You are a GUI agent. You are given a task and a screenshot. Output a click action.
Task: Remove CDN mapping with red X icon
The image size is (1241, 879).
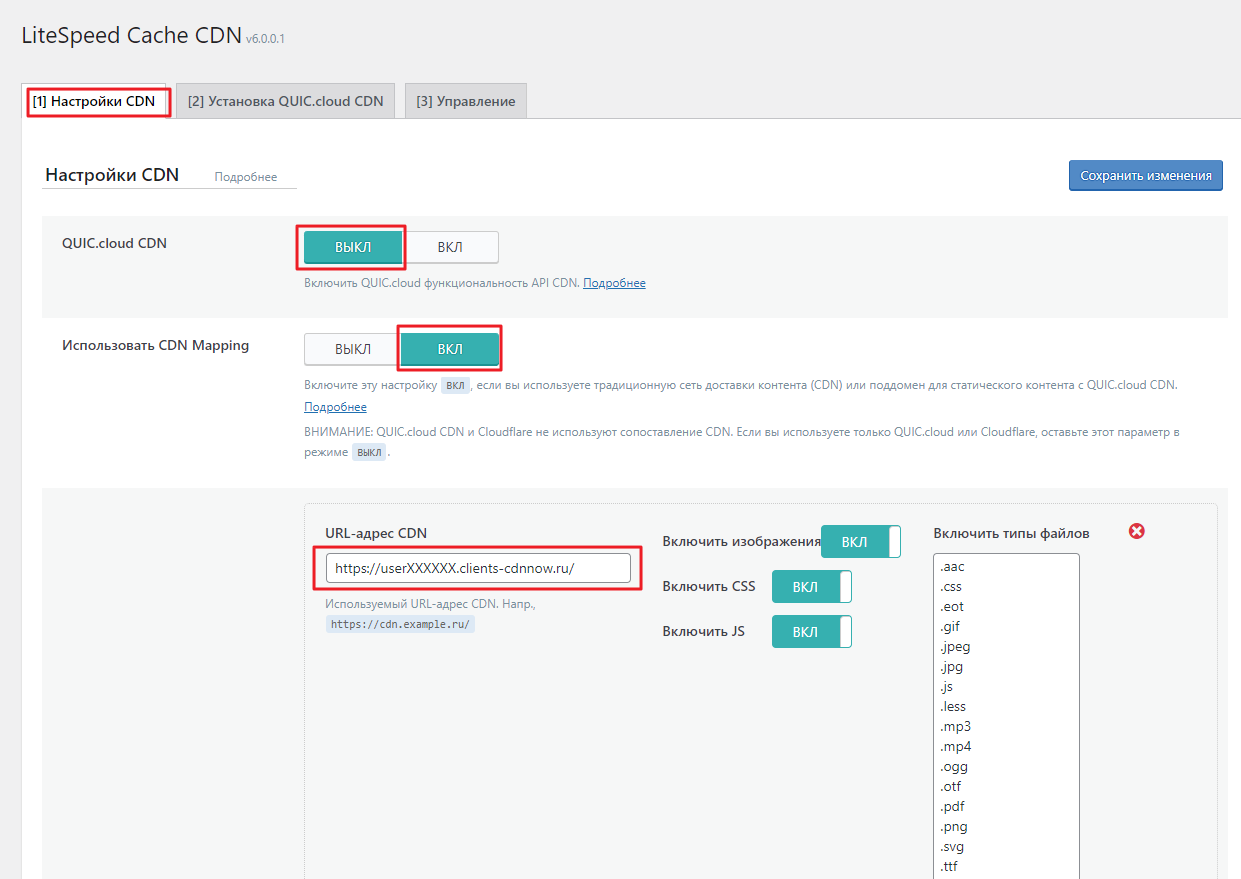coord(1136,531)
